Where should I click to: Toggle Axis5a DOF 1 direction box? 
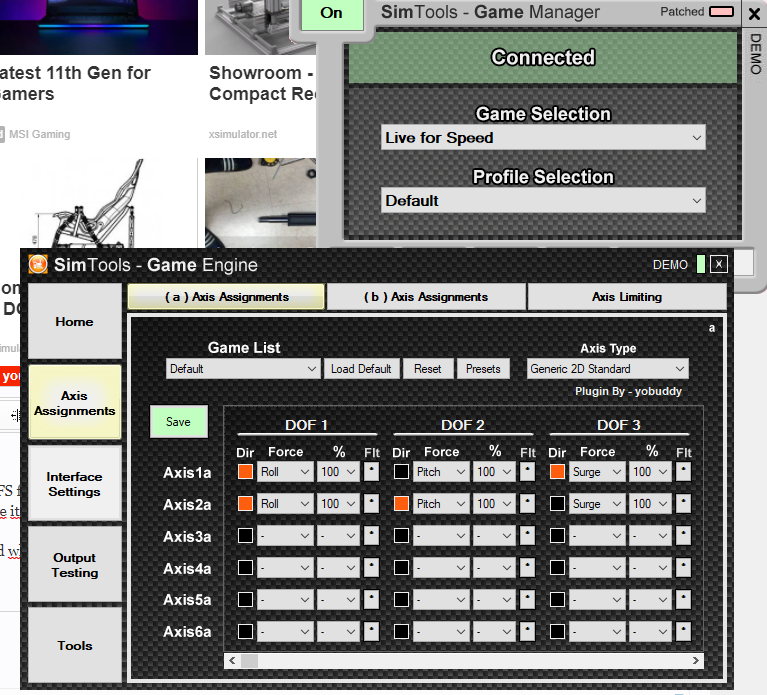point(245,599)
